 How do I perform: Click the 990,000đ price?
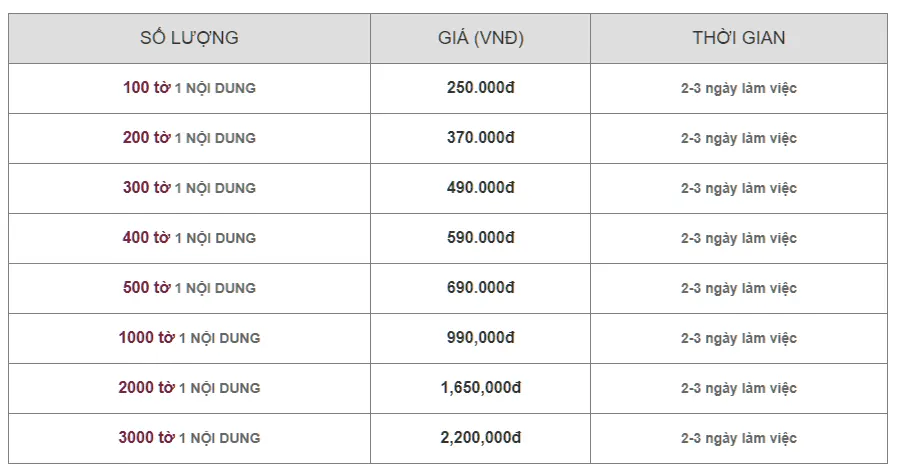(480, 338)
